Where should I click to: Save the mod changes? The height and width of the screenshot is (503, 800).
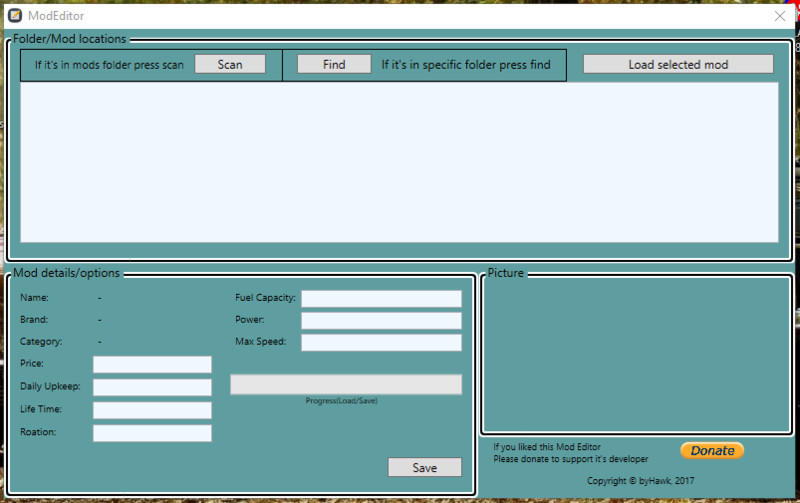coord(425,467)
